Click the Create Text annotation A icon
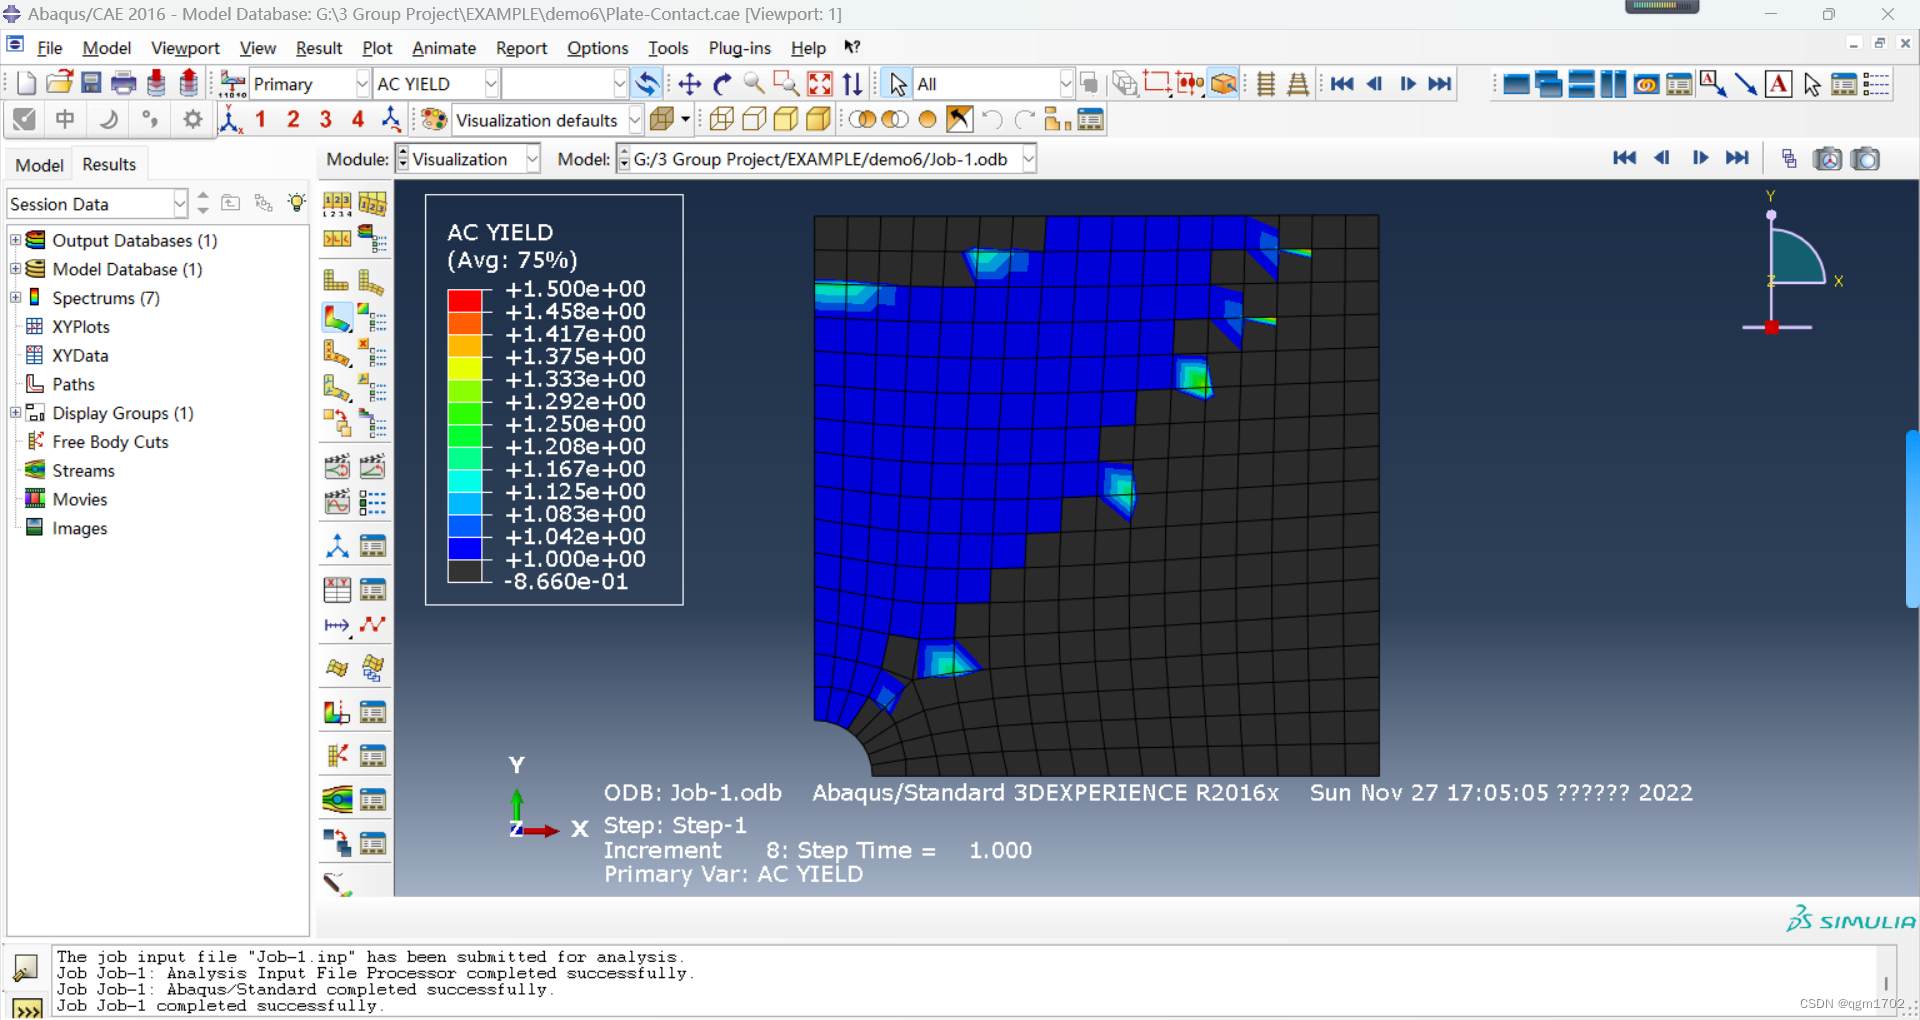The height and width of the screenshot is (1020, 1920). point(1778,84)
